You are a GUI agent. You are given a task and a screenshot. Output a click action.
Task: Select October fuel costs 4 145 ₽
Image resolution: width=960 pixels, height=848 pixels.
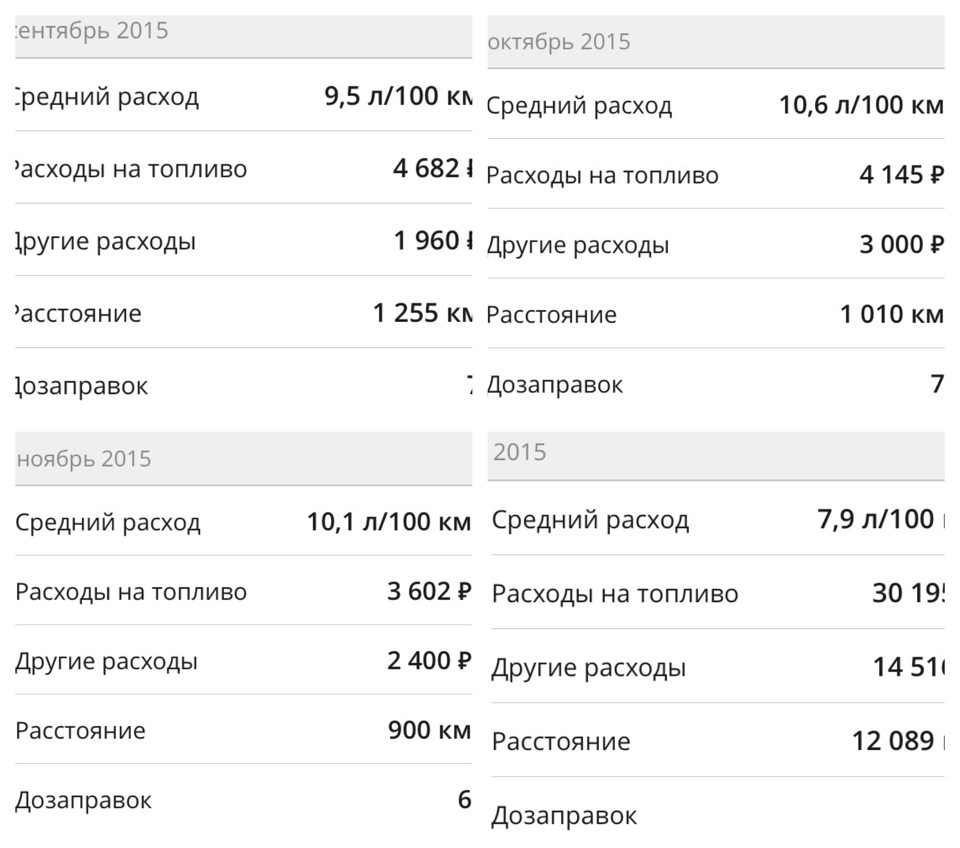pyautogui.click(x=716, y=174)
